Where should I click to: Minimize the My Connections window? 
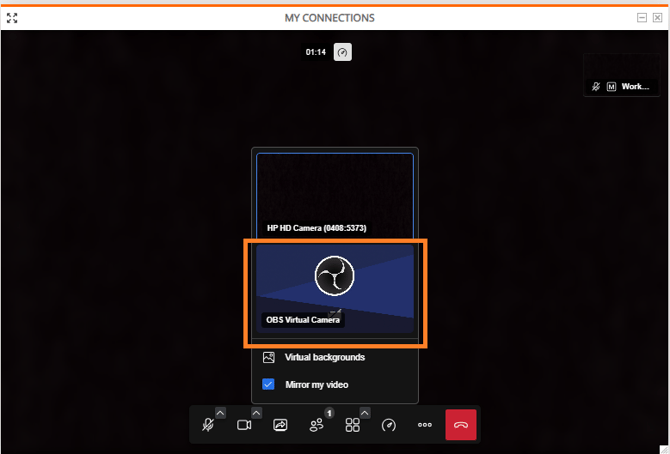[x=641, y=18]
